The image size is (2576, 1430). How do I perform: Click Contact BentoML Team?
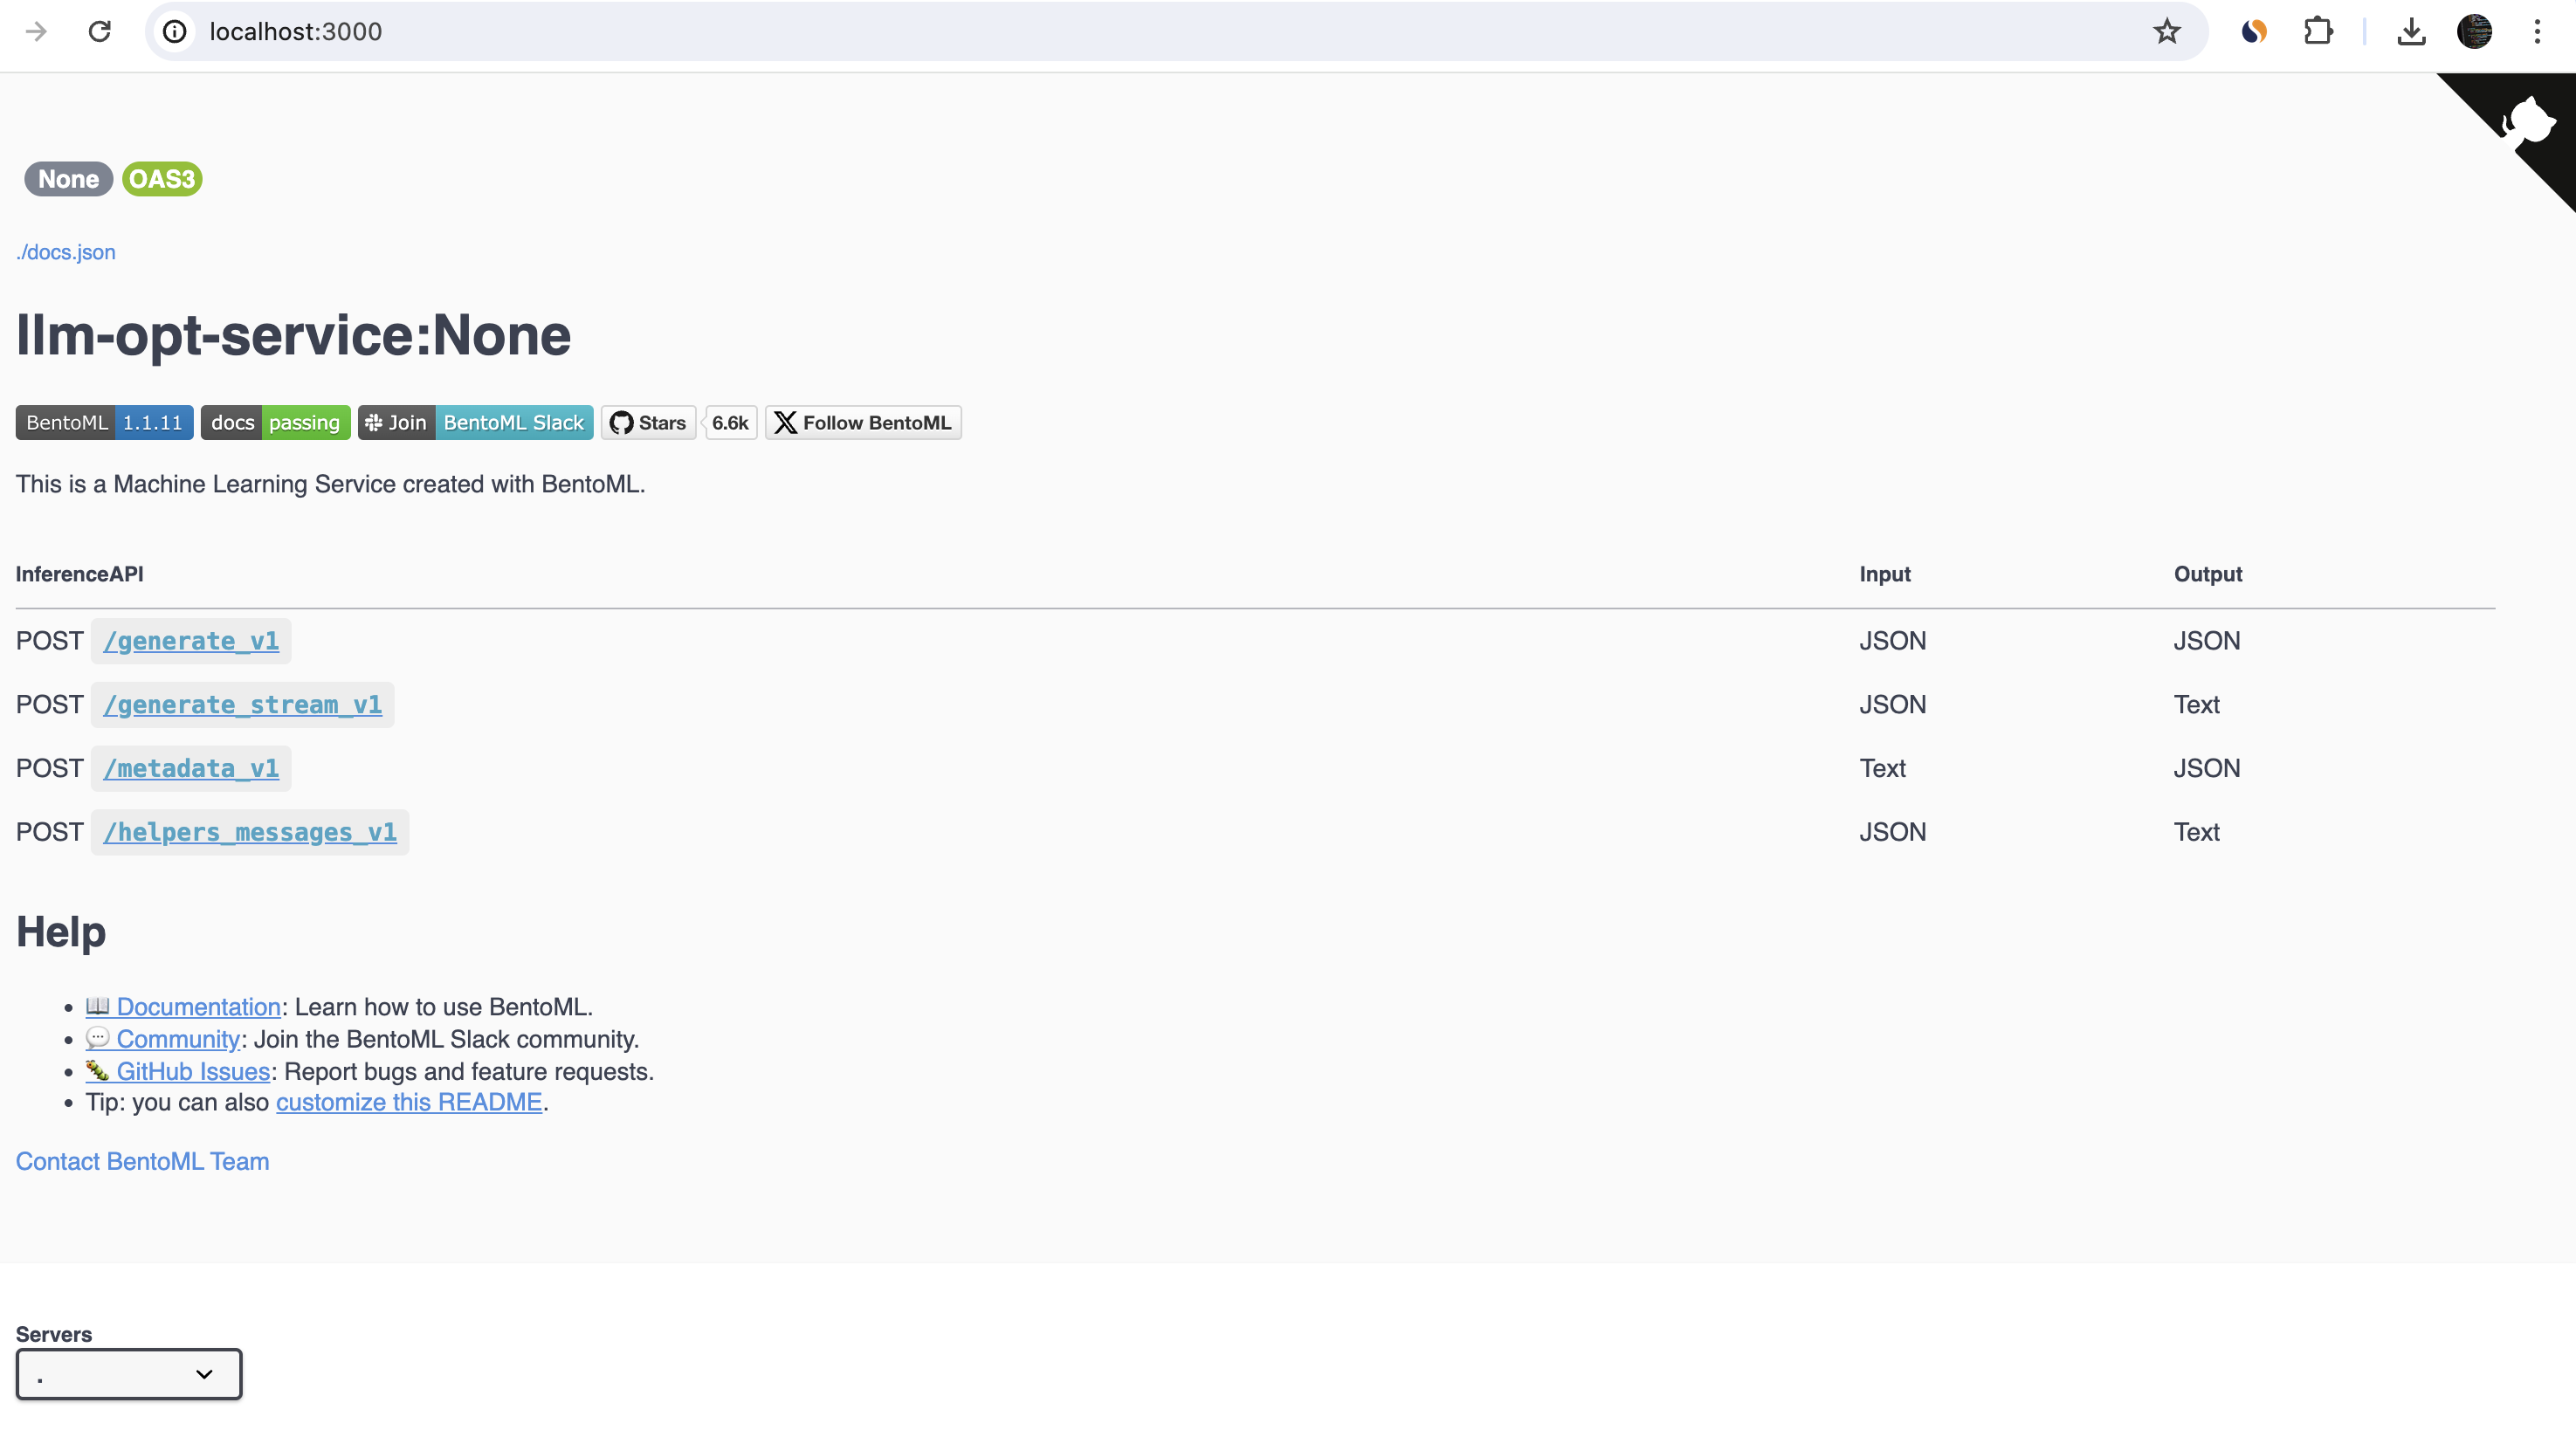(x=142, y=1161)
